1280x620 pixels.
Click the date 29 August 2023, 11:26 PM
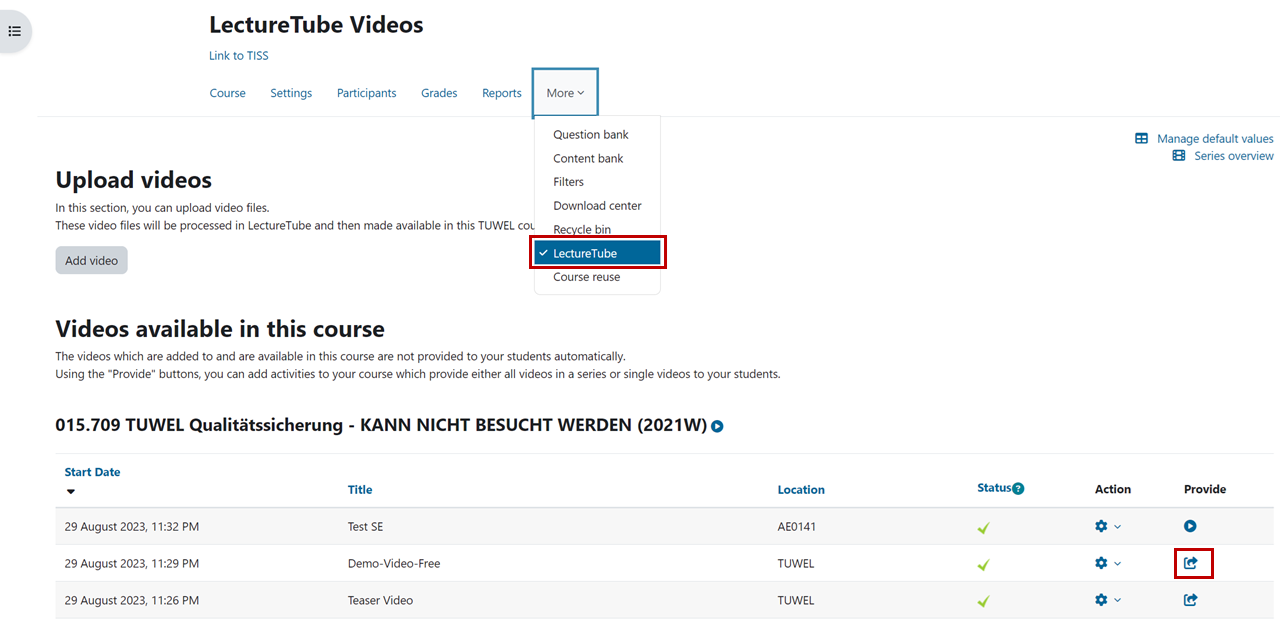tap(132, 600)
